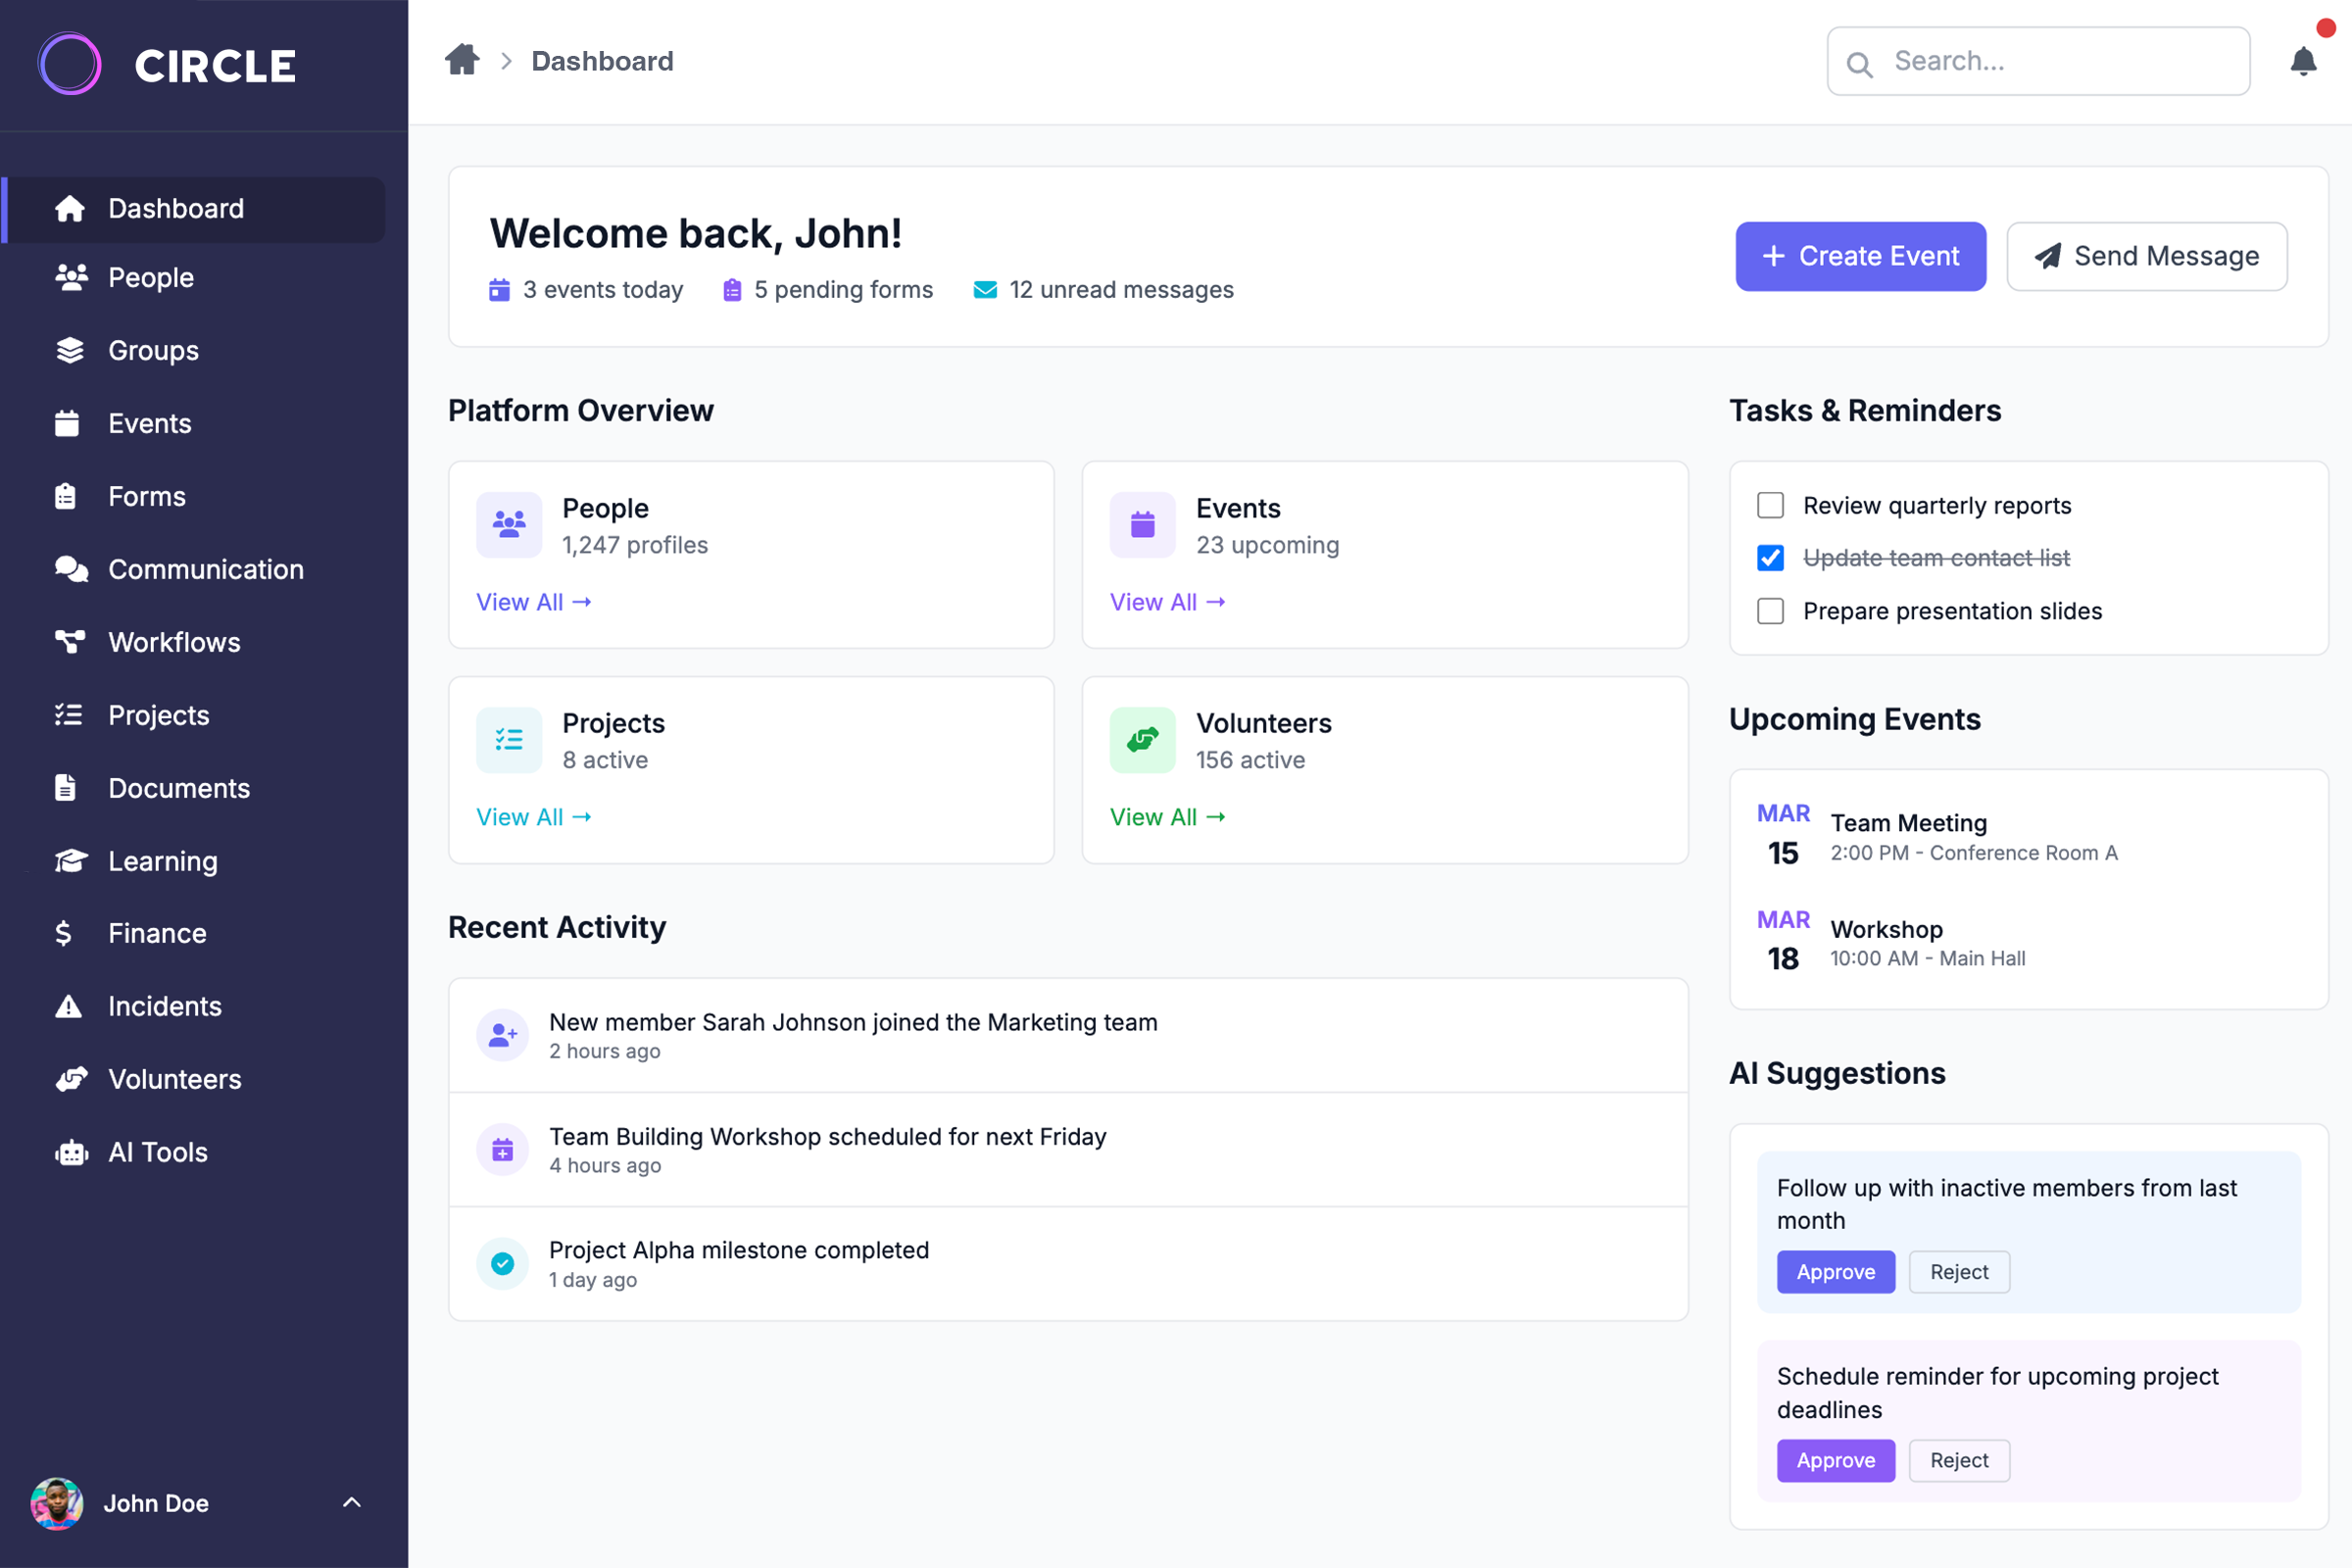Click the Sarah Johnson activity user icon
This screenshot has height=1568, width=2352.
tap(502, 1035)
